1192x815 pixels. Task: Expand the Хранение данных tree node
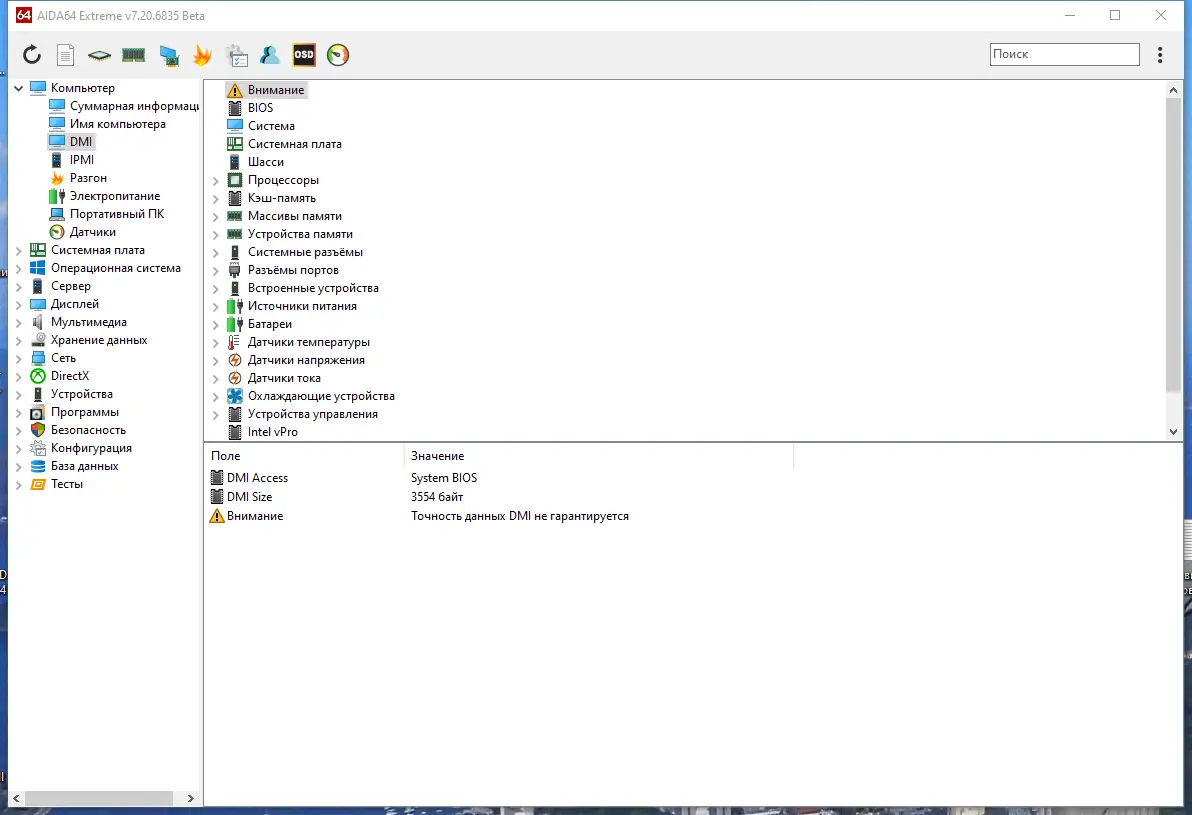click(19, 340)
